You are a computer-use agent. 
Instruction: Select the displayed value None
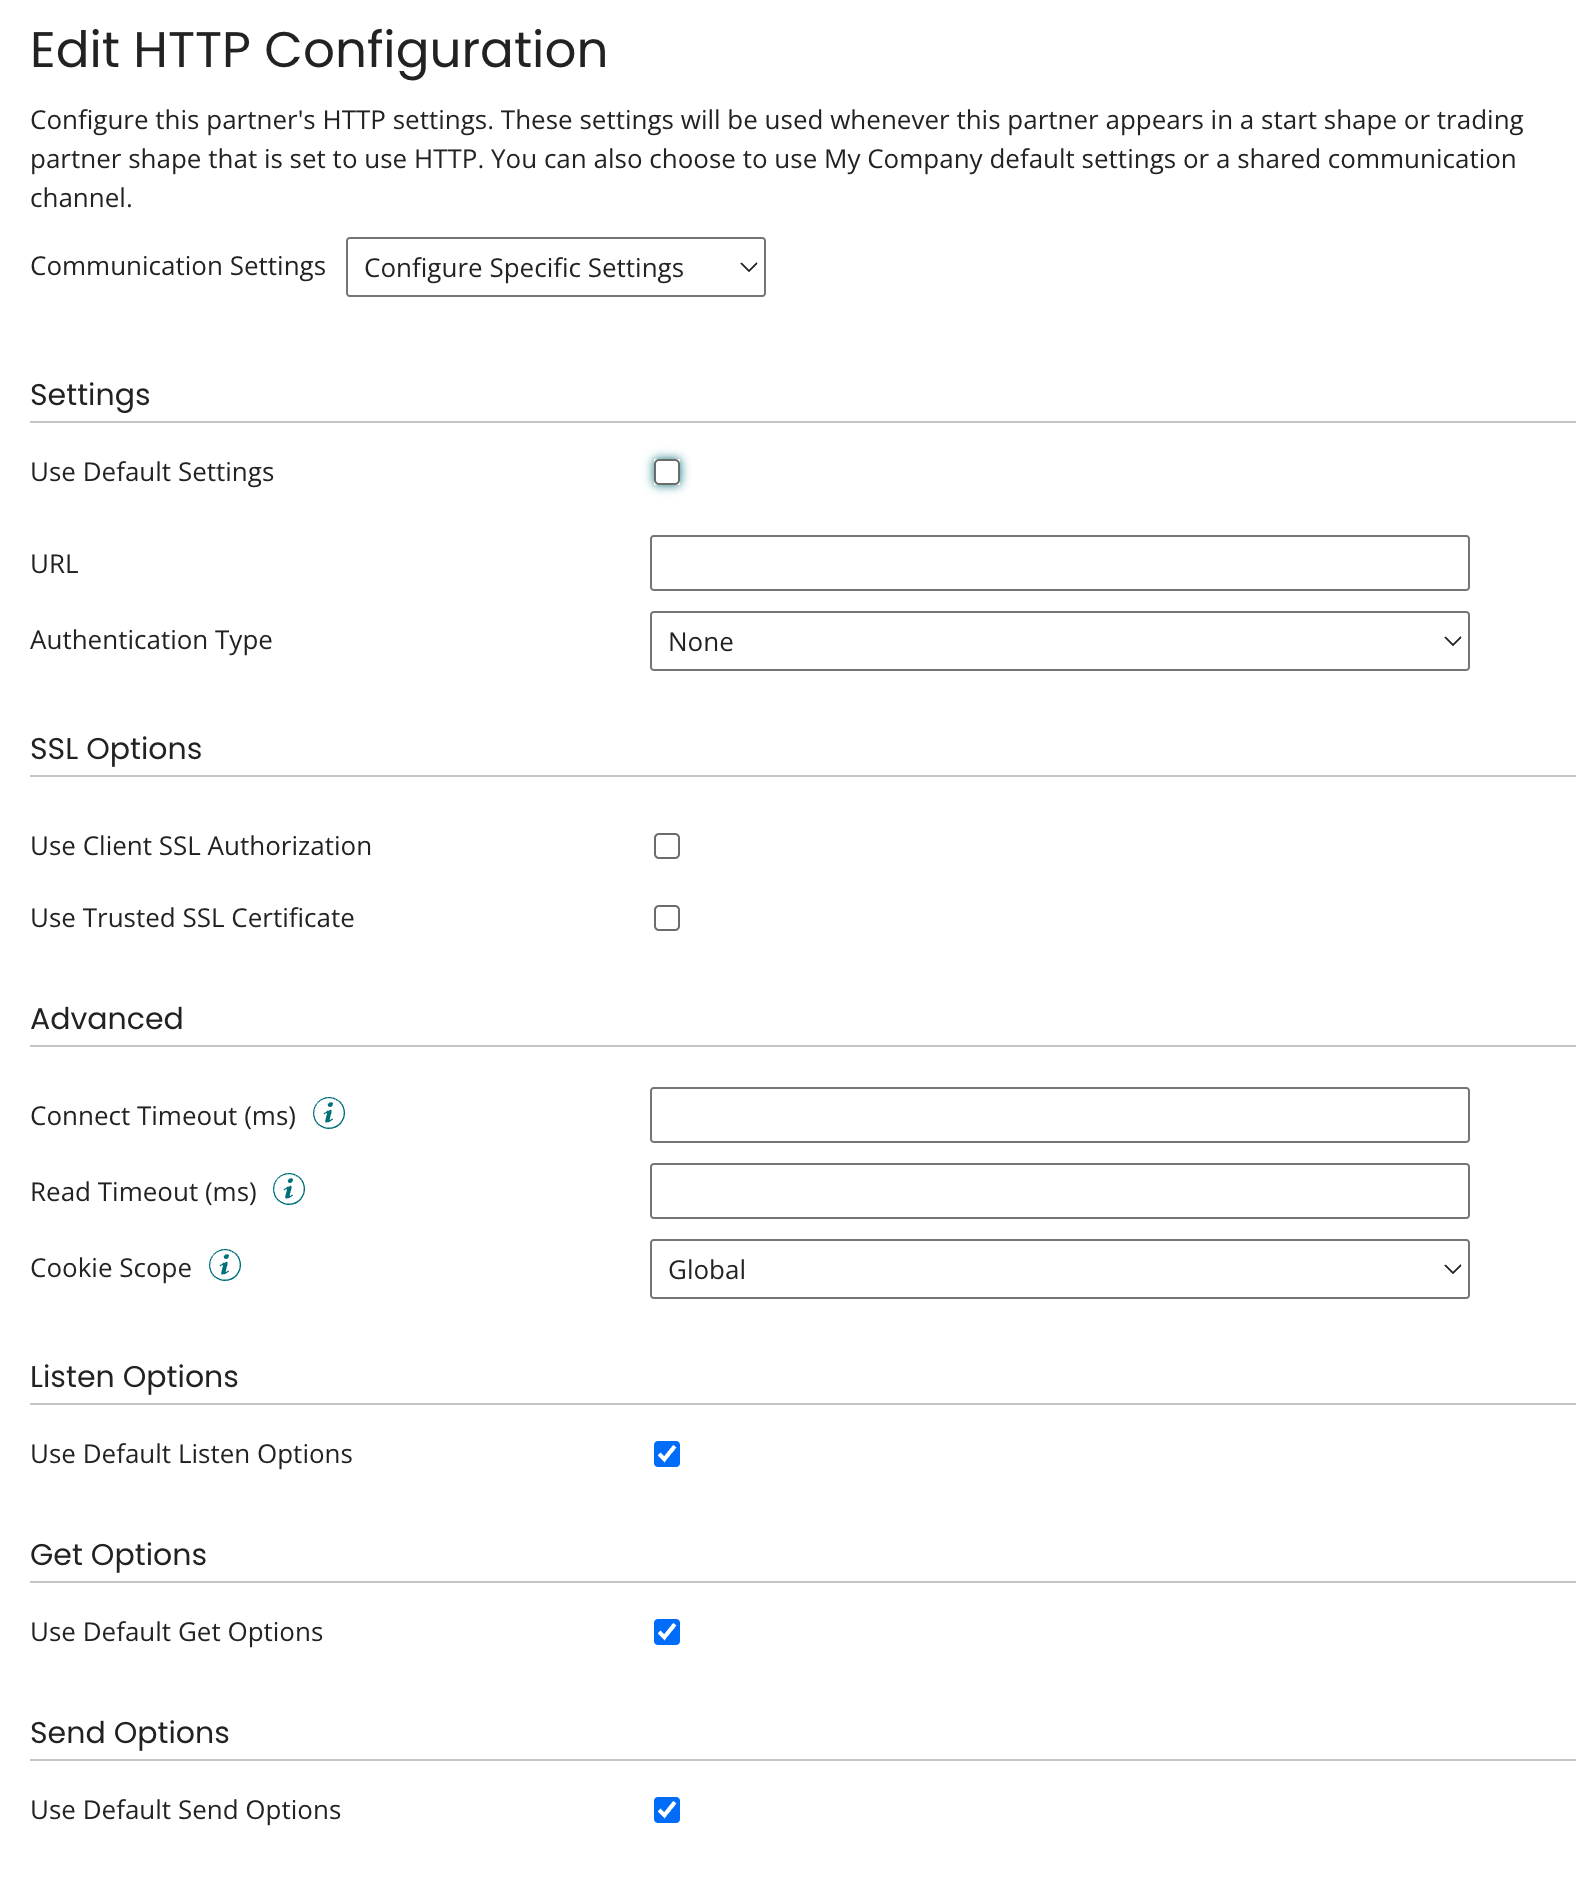click(700, 641)
